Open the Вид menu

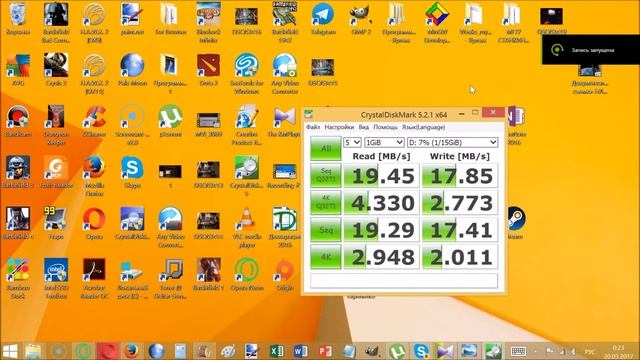(364, 127)
